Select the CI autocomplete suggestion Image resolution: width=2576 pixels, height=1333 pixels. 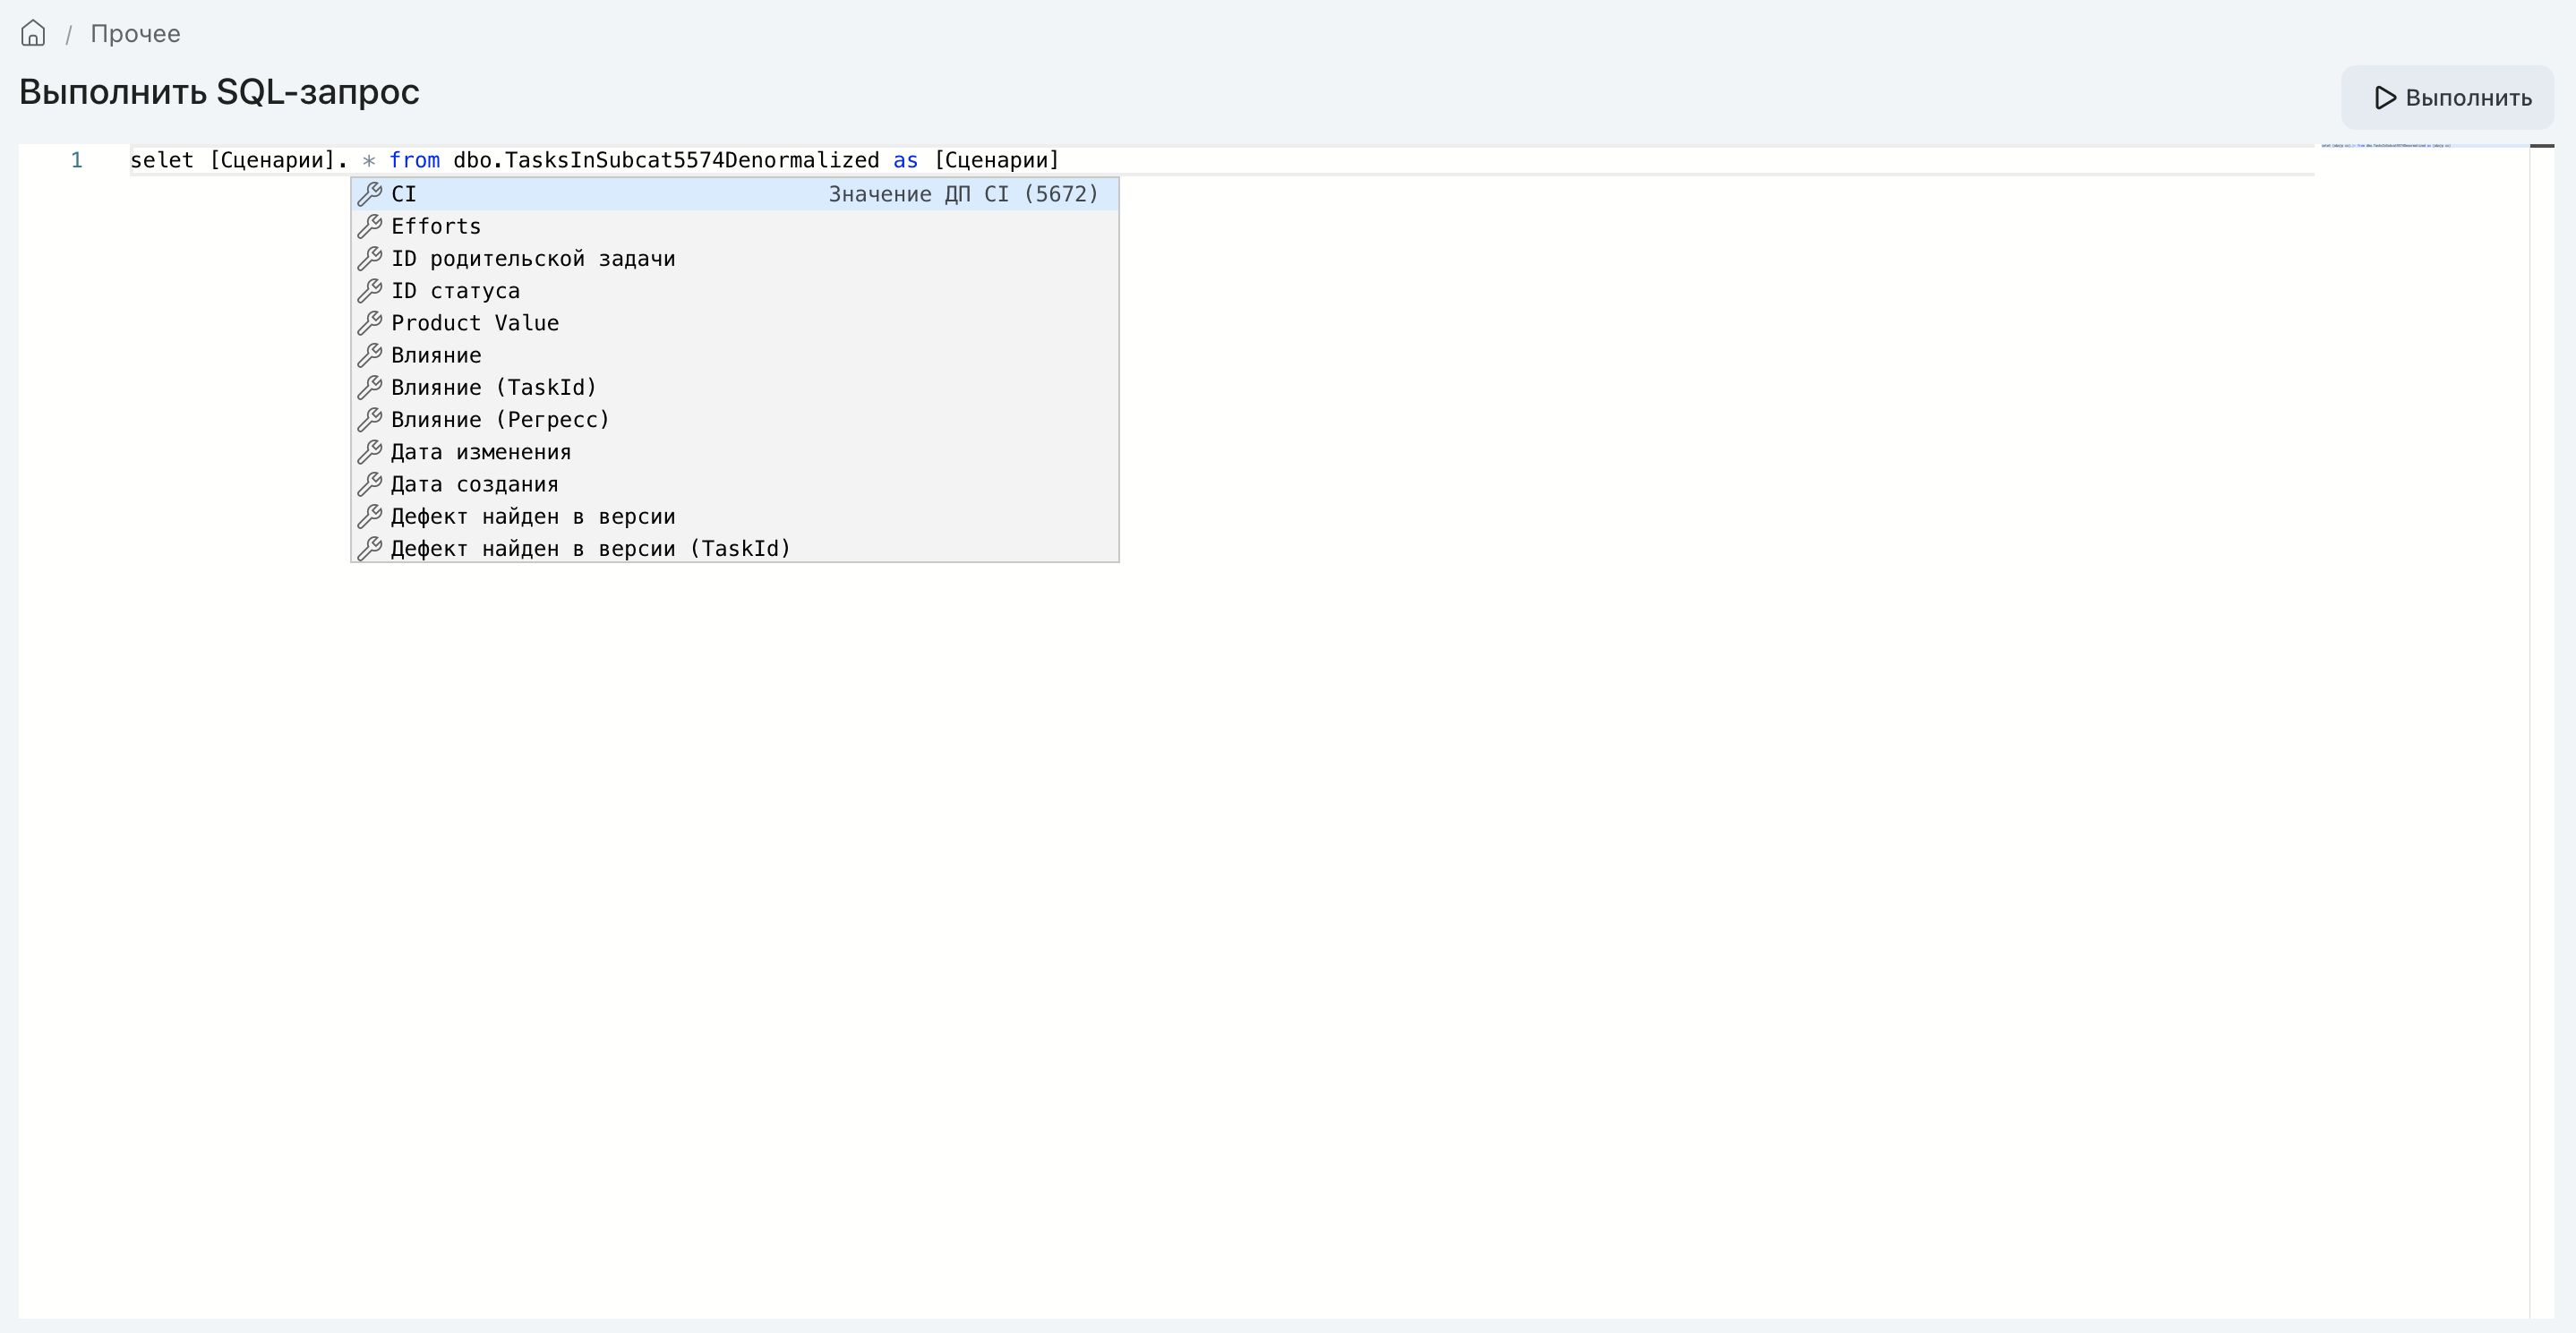[x=735, y=194]
